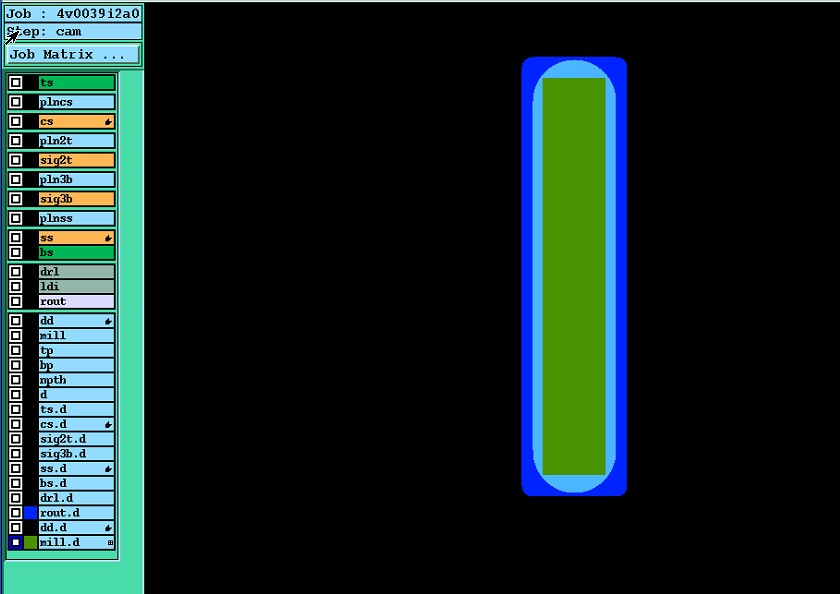Click the grid icon on mill.d row
This screenshot has height=594, width=840.
click(110, 543)
